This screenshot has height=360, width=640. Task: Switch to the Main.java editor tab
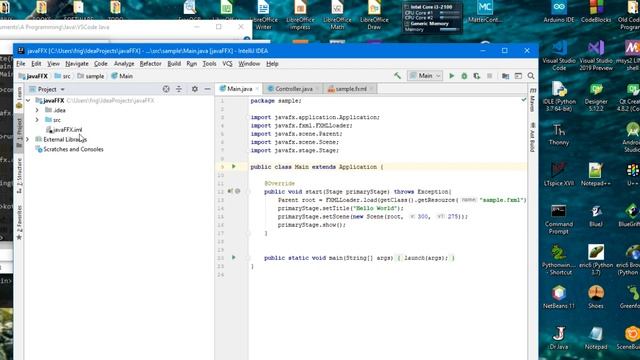pos(239,89)
